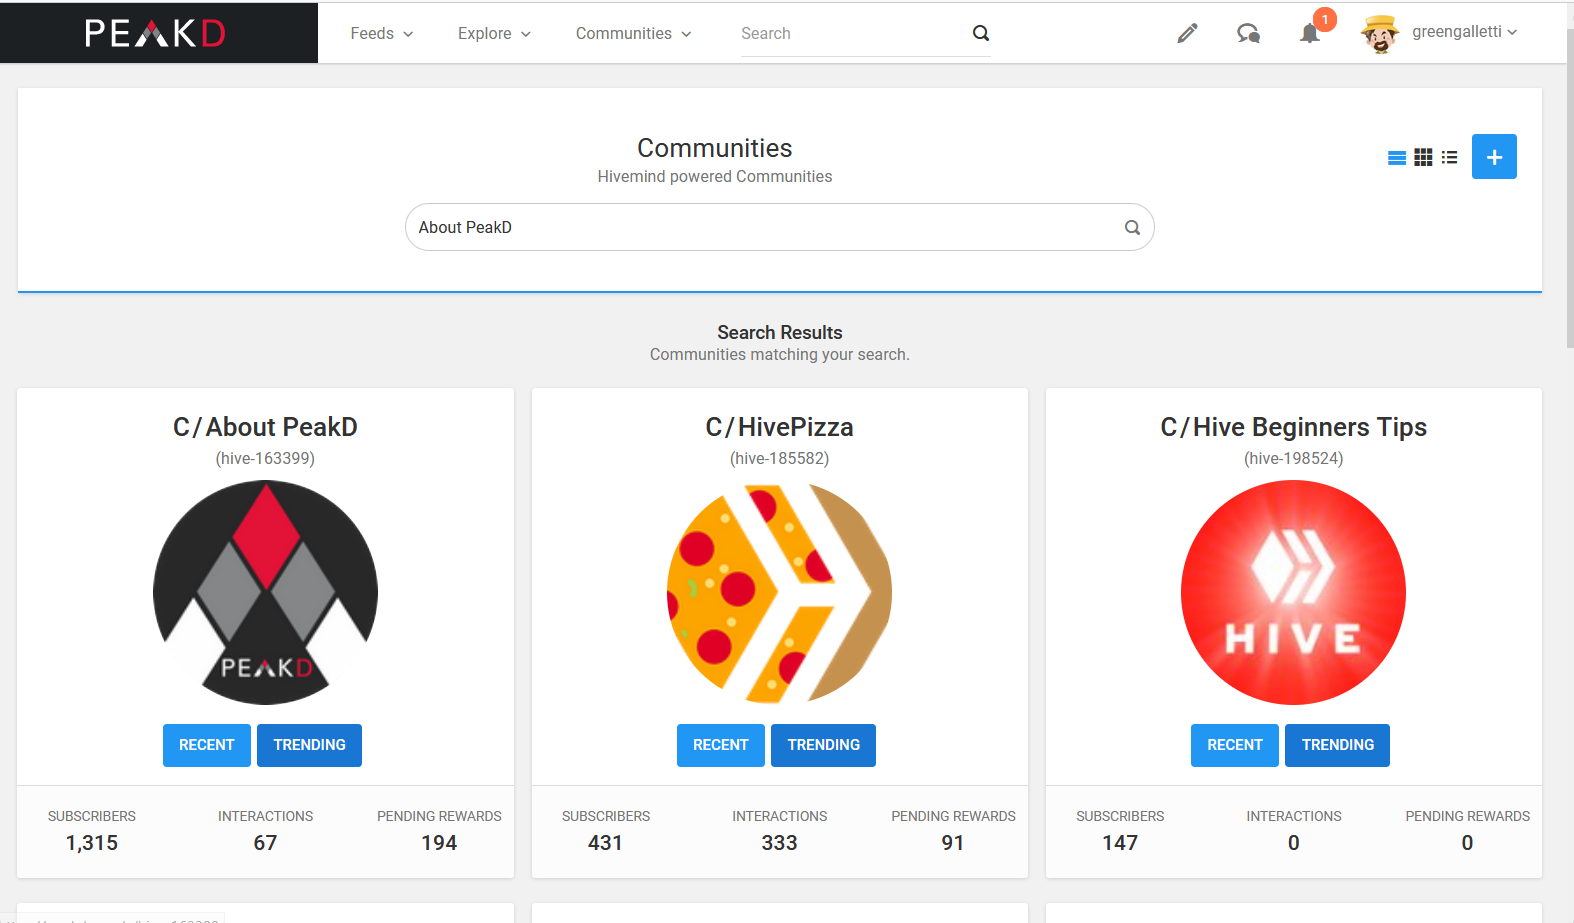
Task: Open the notifications bell icon
Action: click(1310, 33)
